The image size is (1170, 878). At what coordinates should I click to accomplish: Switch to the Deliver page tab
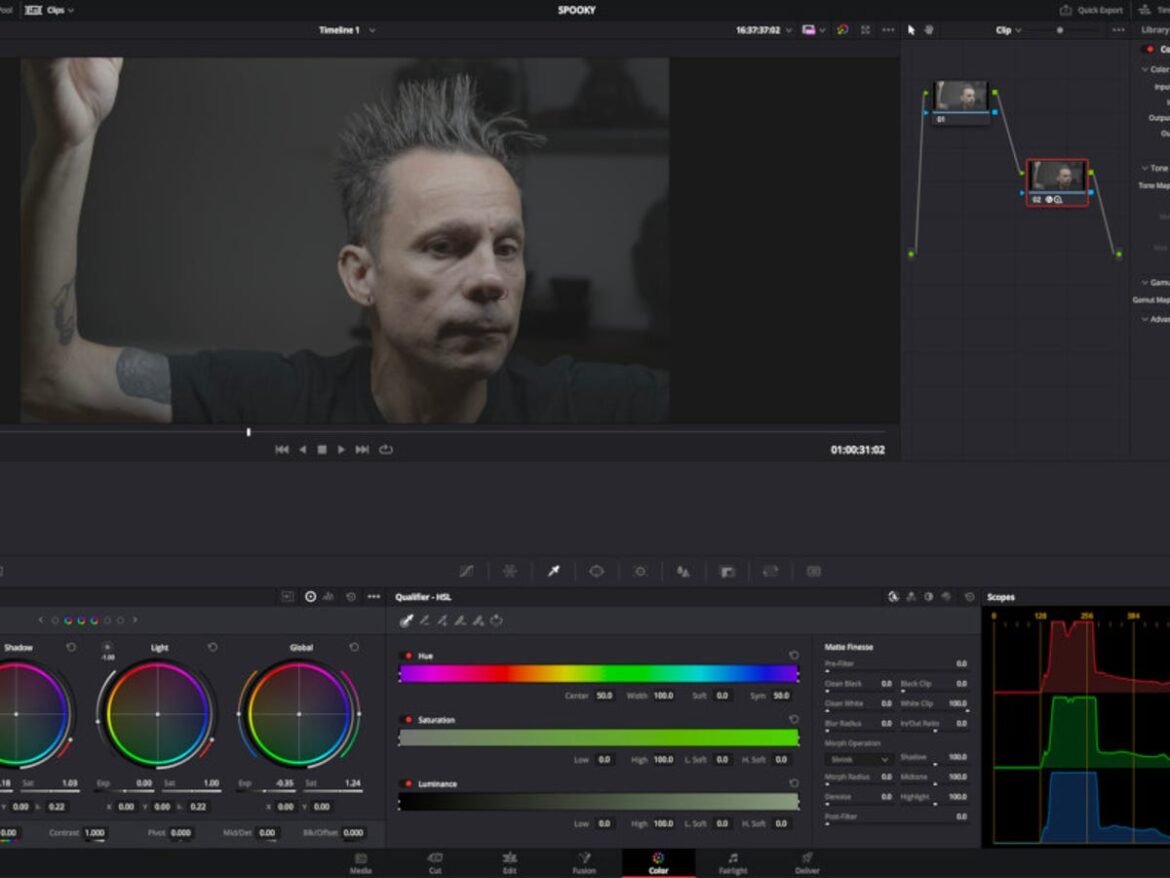(807, 862)
